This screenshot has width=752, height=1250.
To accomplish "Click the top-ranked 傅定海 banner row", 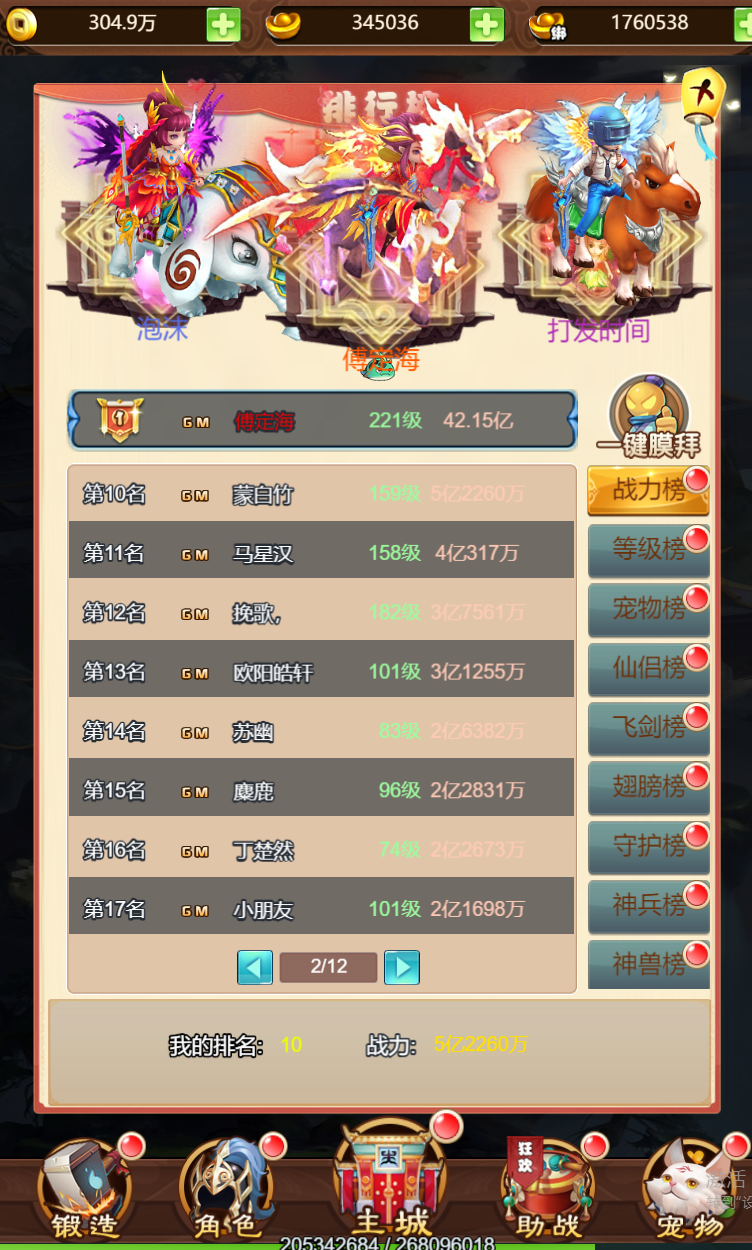I will click(322, 419).
